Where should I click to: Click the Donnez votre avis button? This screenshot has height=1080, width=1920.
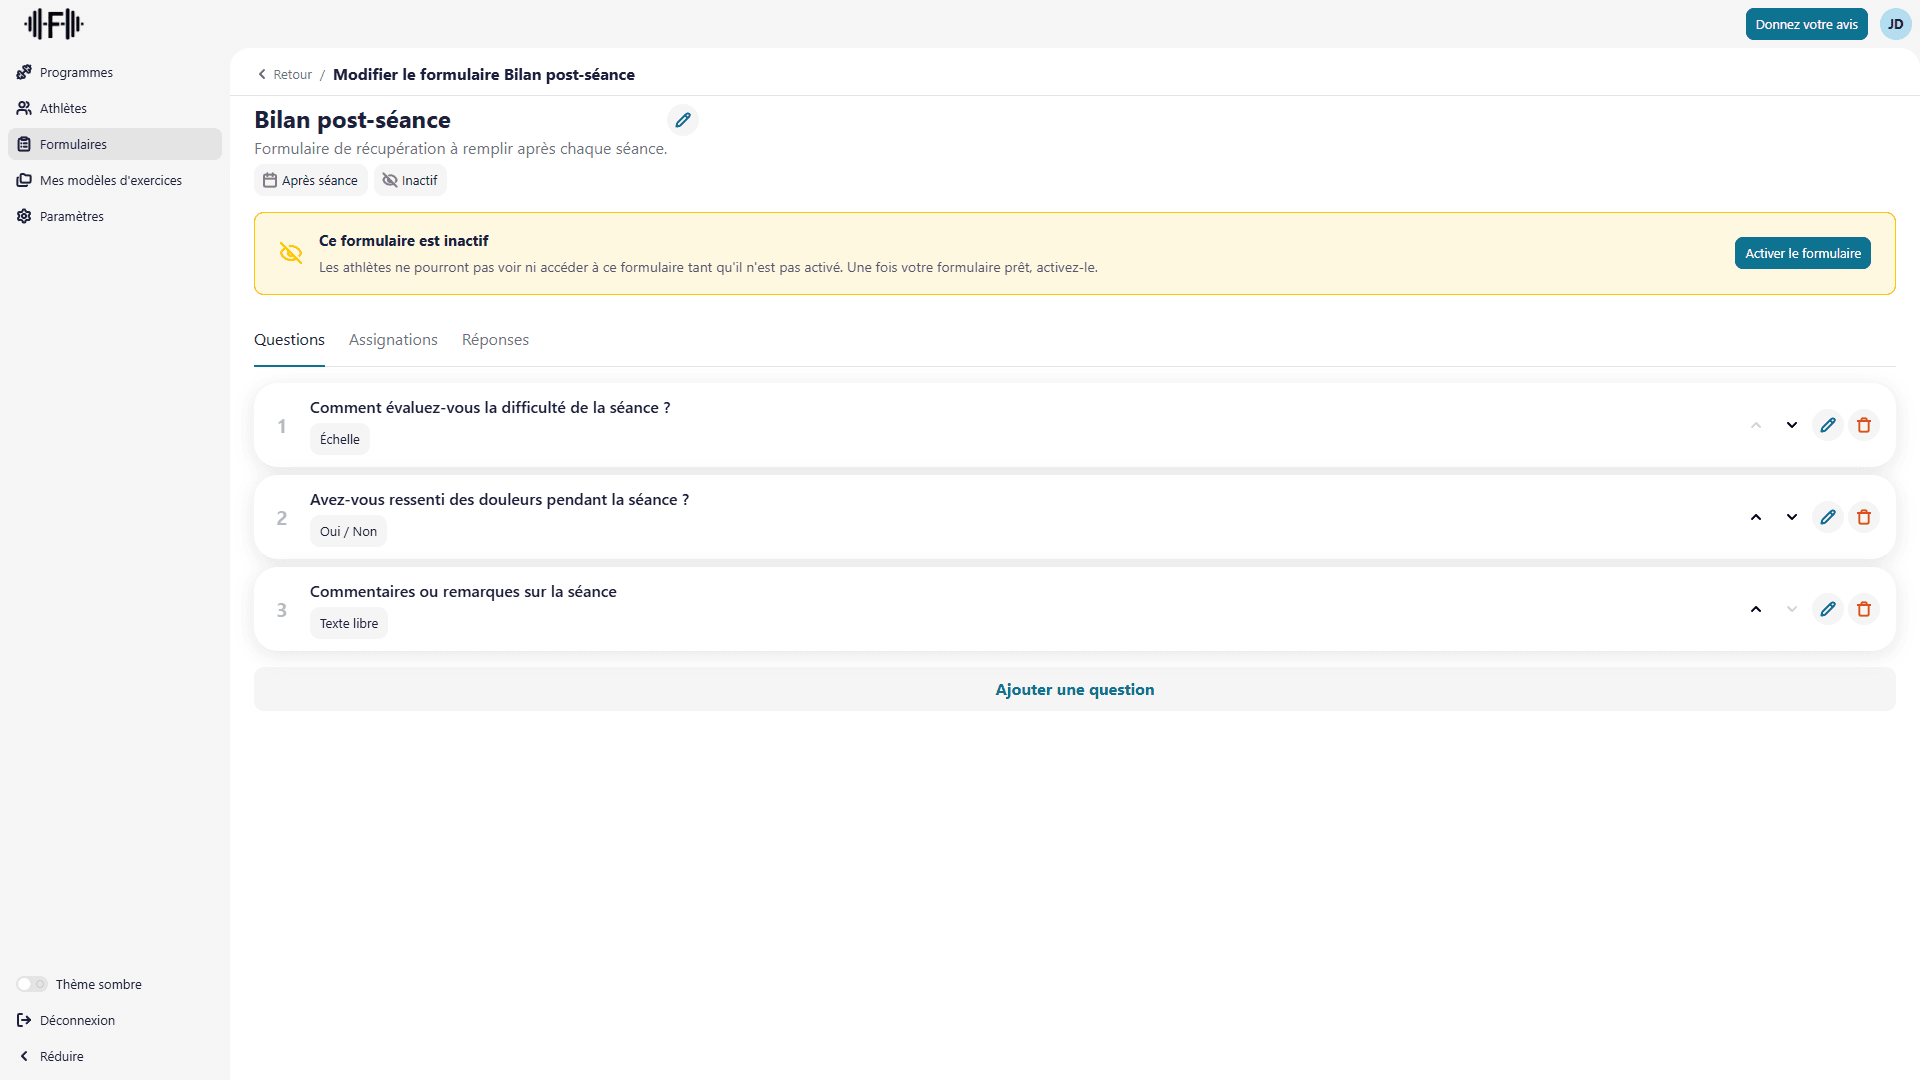click(1805, 24)
